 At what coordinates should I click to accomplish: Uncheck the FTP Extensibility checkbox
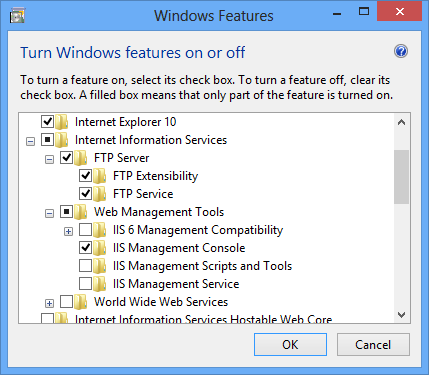(x=85, y=175)
